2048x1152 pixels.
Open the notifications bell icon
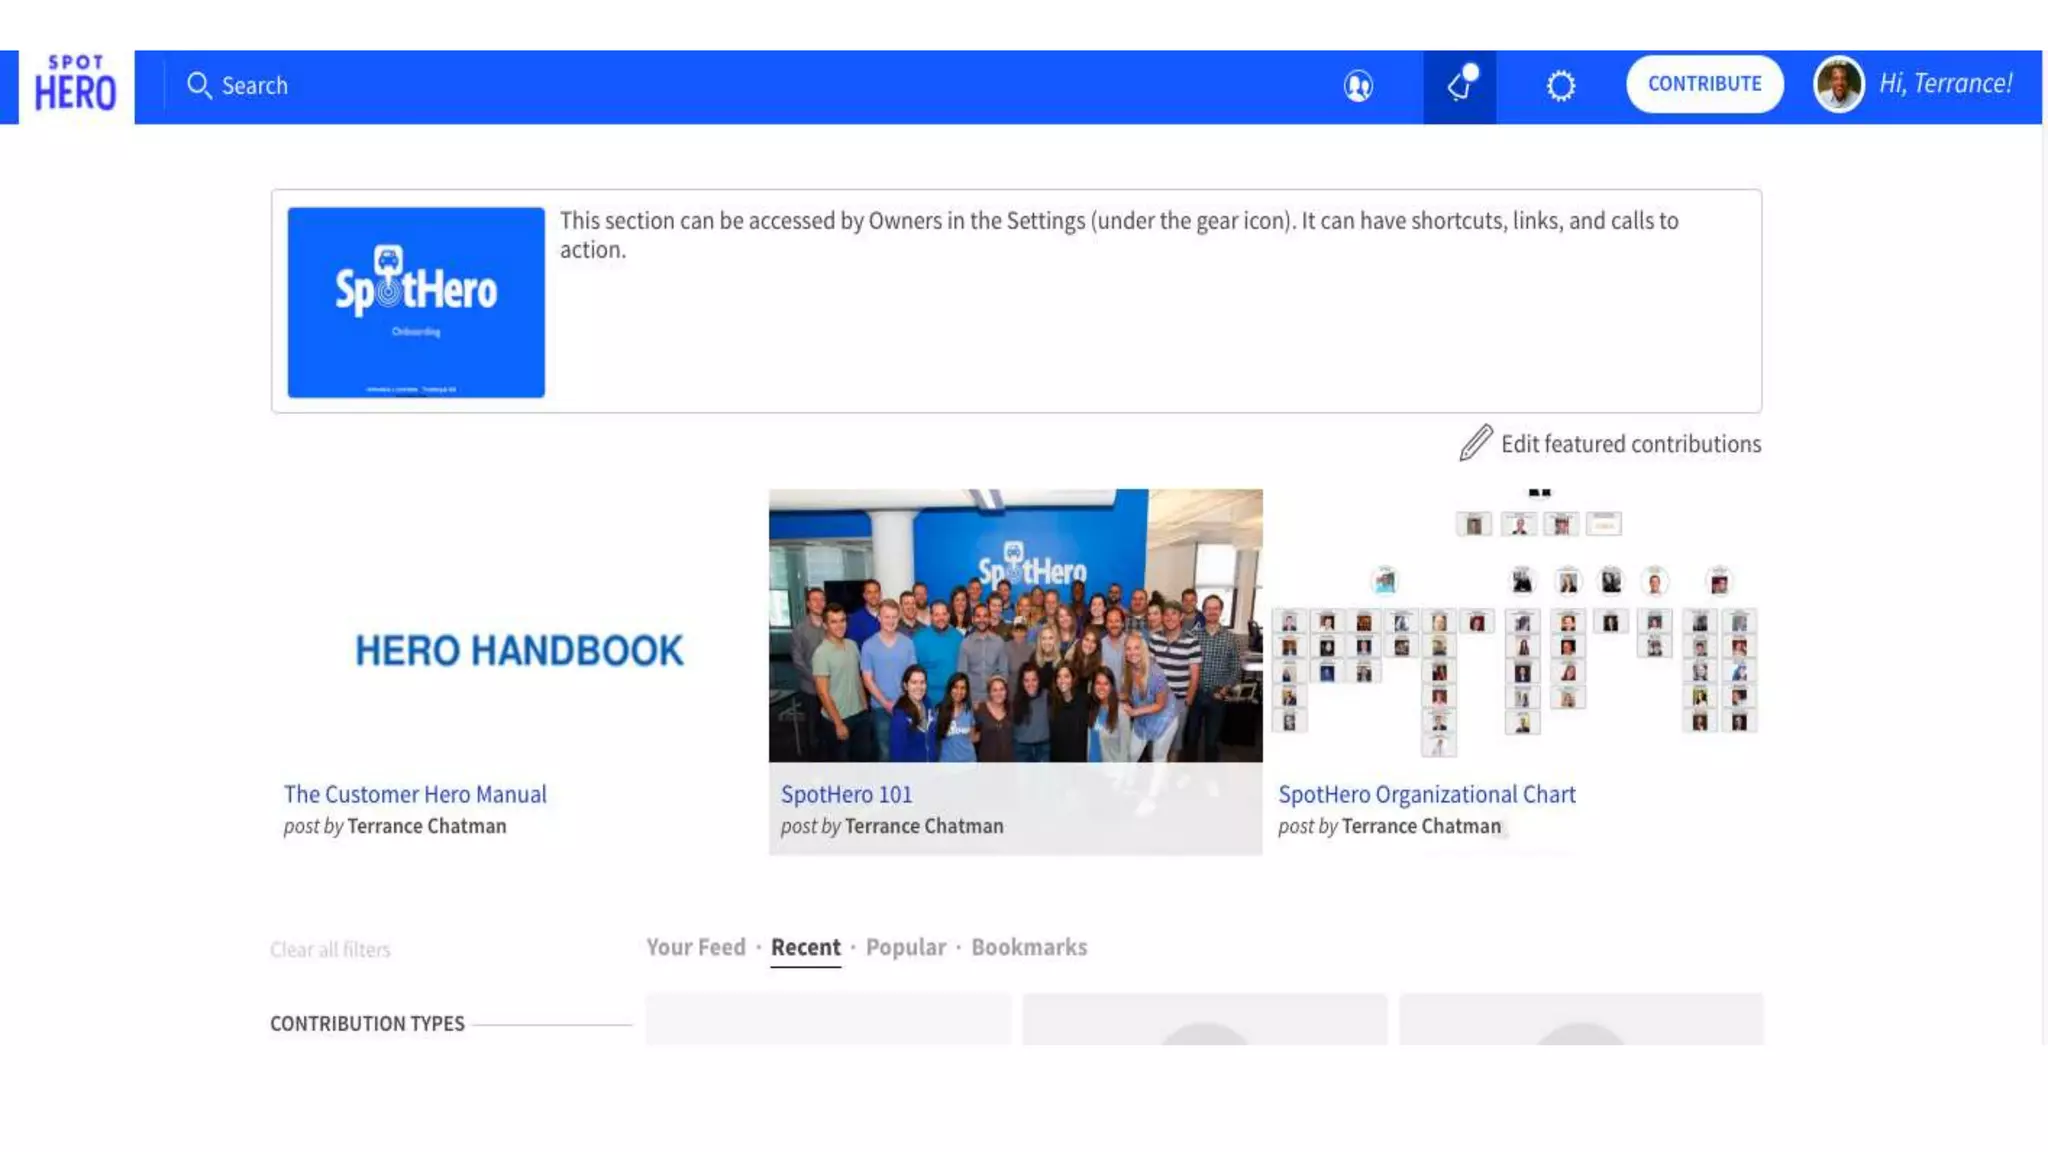[1459, 86]
